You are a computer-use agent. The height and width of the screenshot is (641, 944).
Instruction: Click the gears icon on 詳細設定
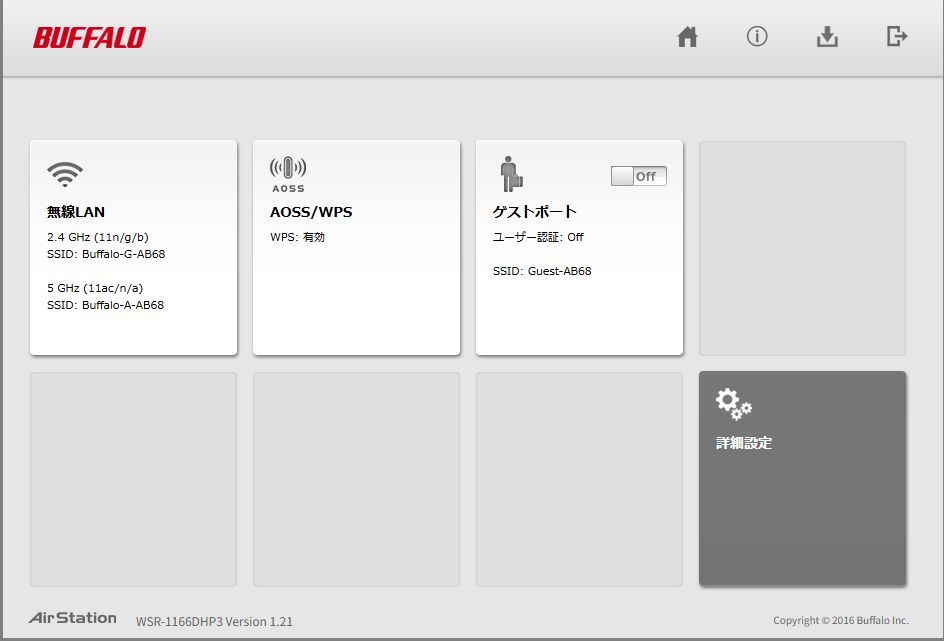point(733,404)
